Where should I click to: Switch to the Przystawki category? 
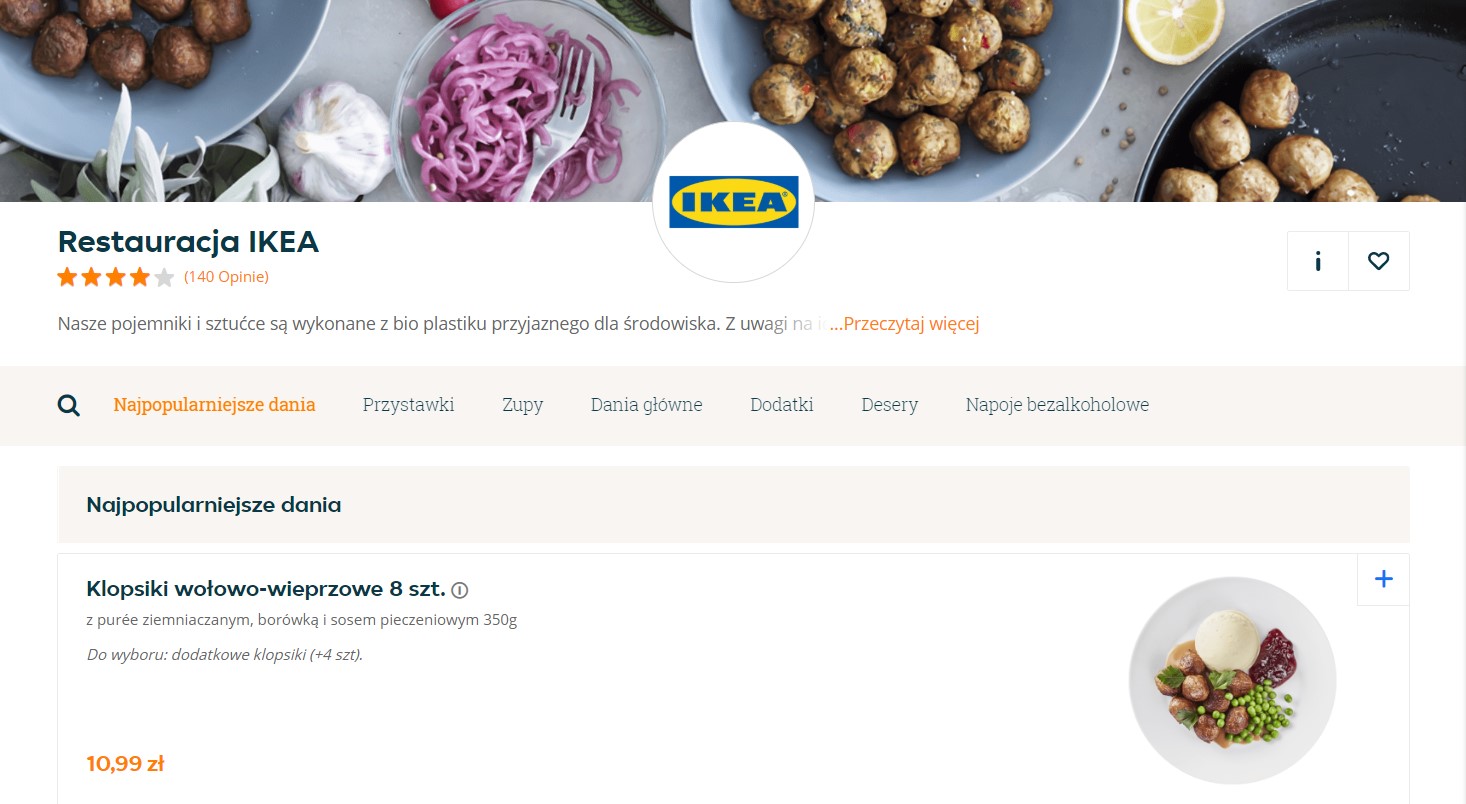pyautogui.click(x=408, y=405)
